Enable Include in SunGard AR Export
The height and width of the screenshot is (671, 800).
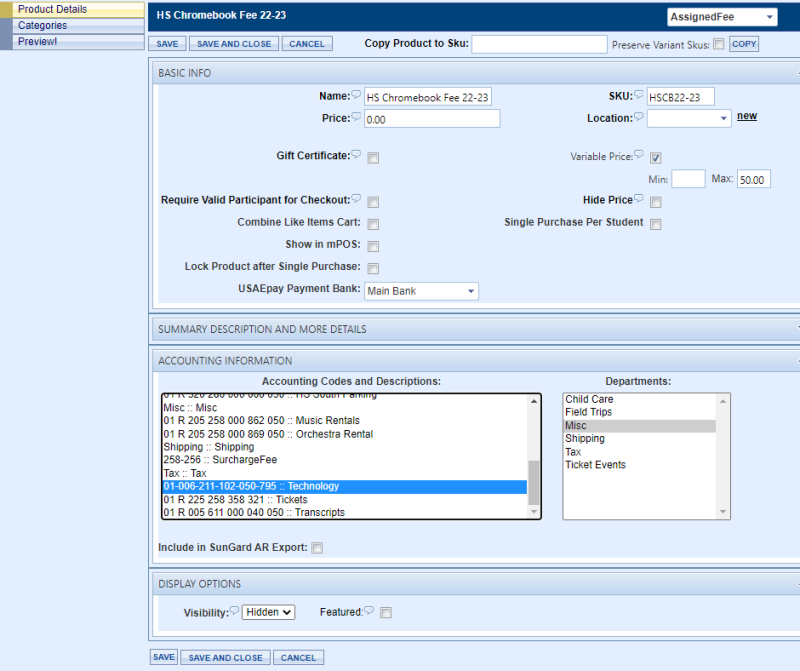(317, 548)
